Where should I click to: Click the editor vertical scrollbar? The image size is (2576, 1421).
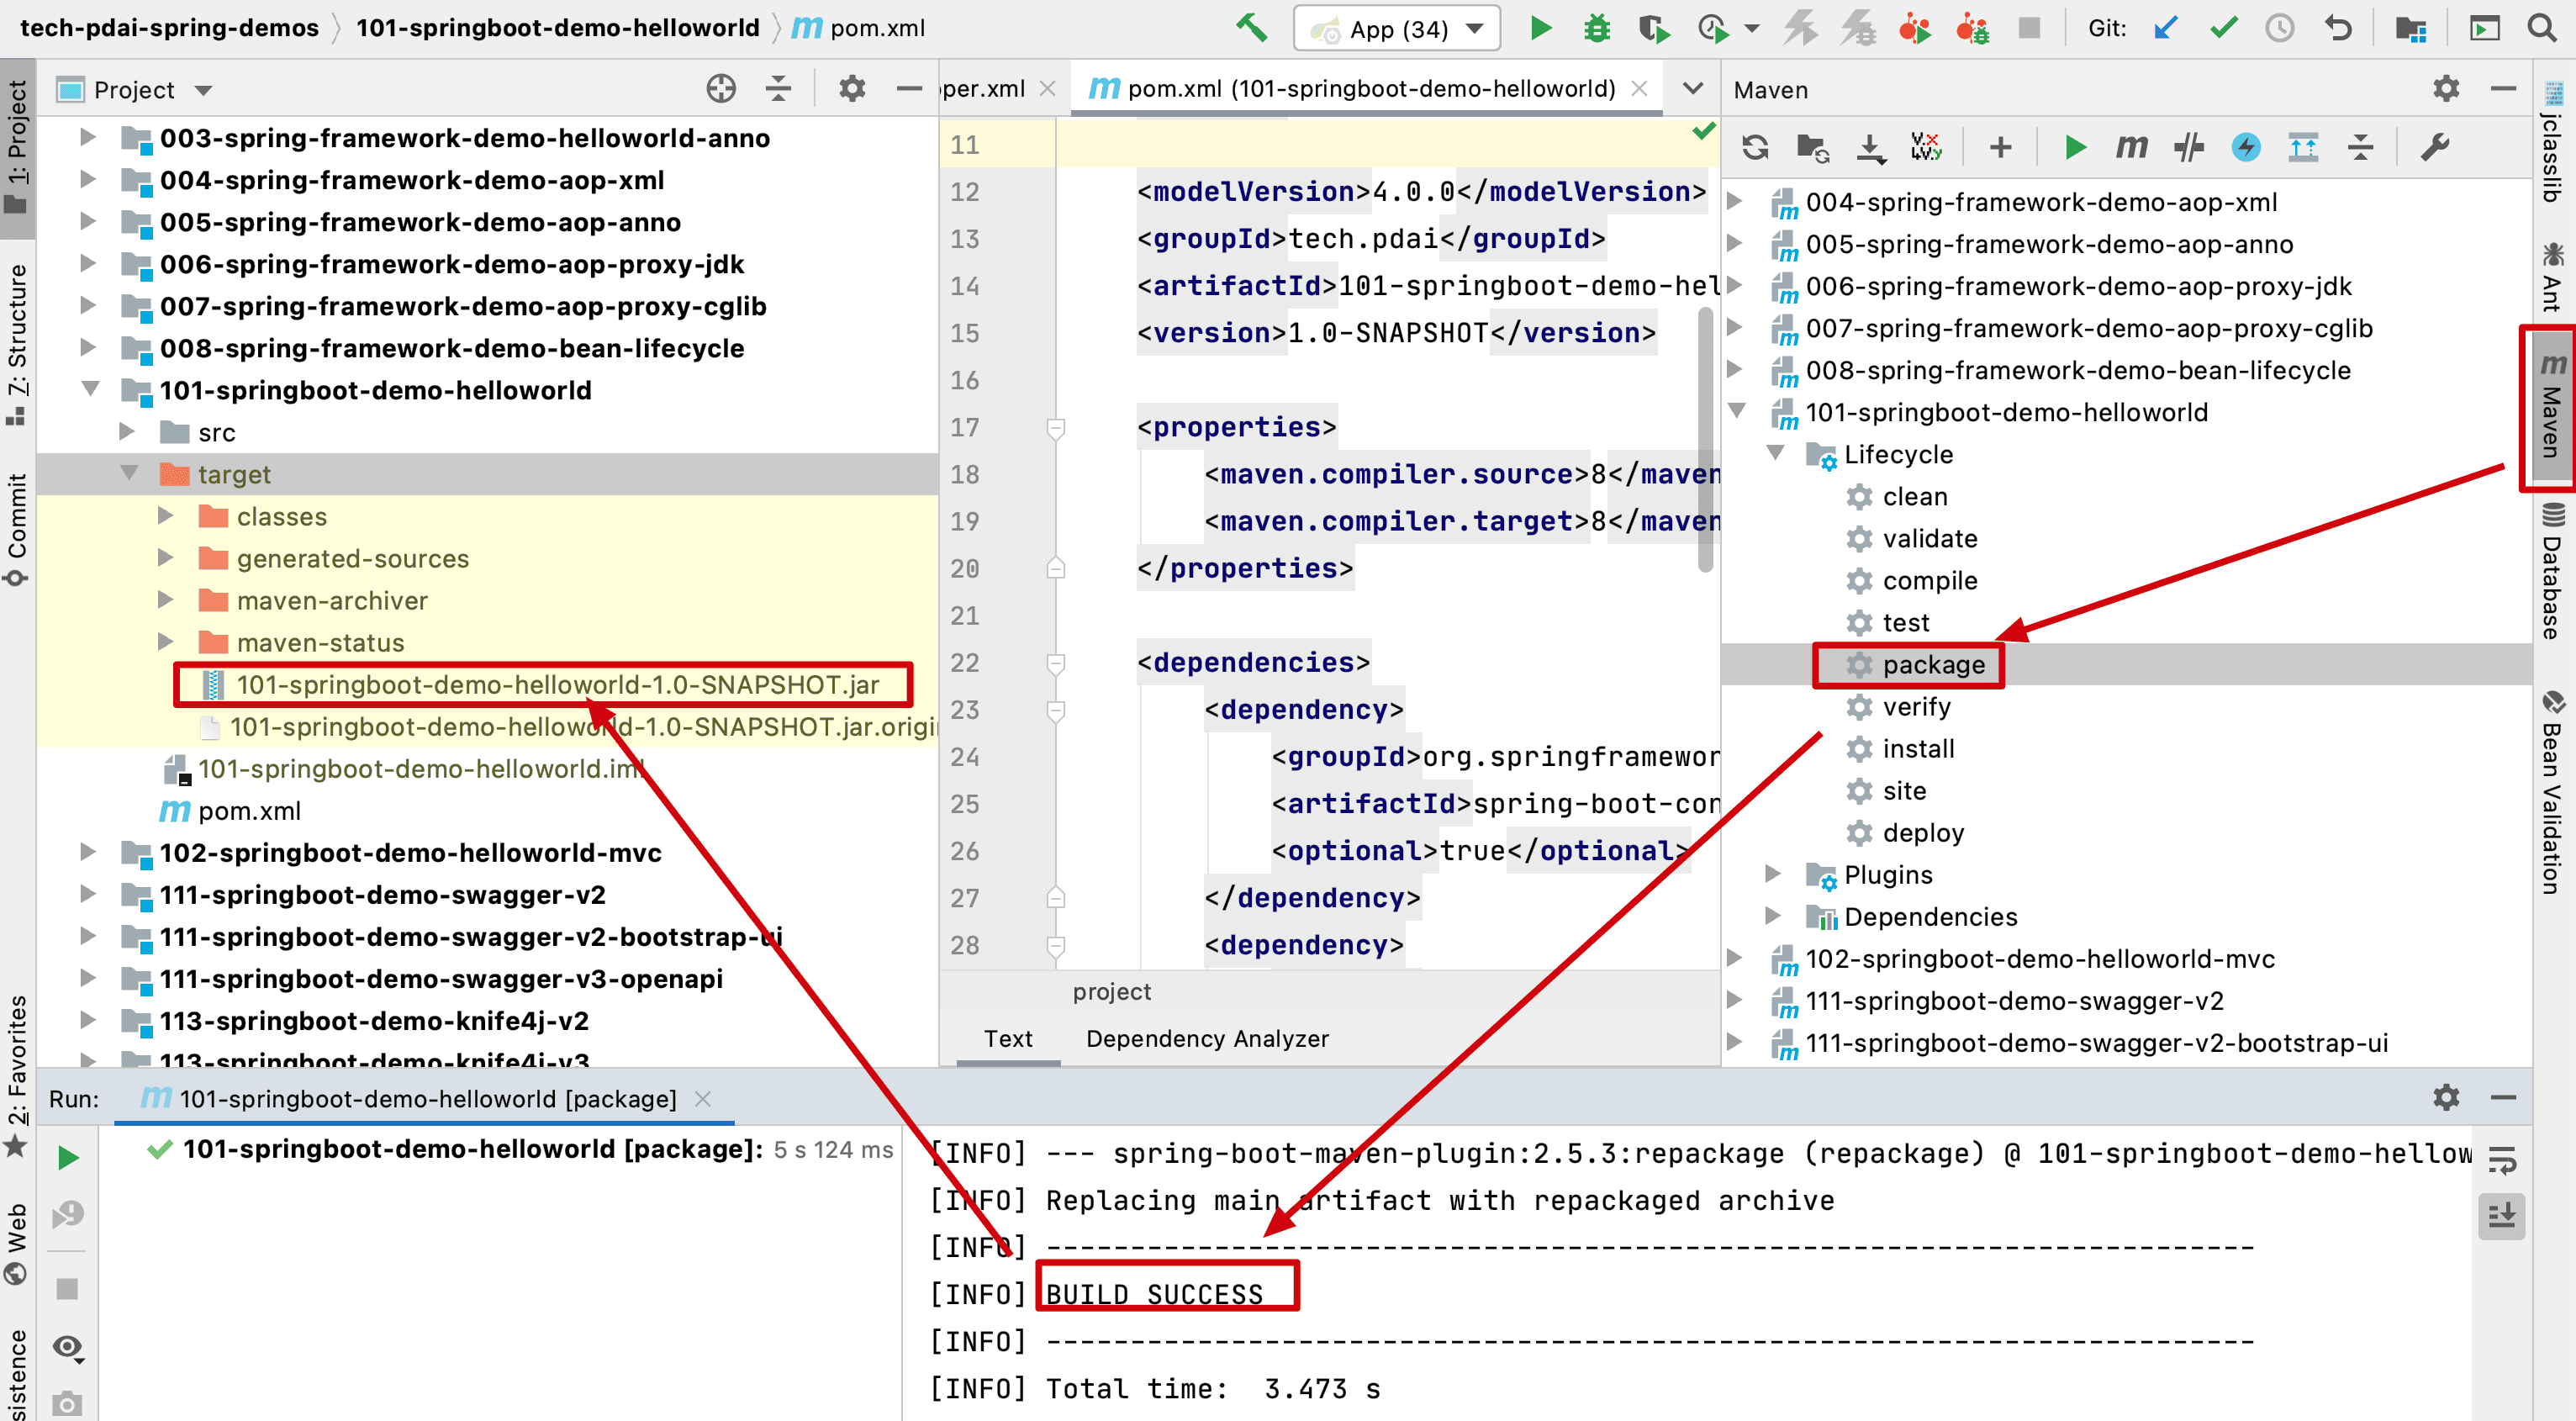1706,440
